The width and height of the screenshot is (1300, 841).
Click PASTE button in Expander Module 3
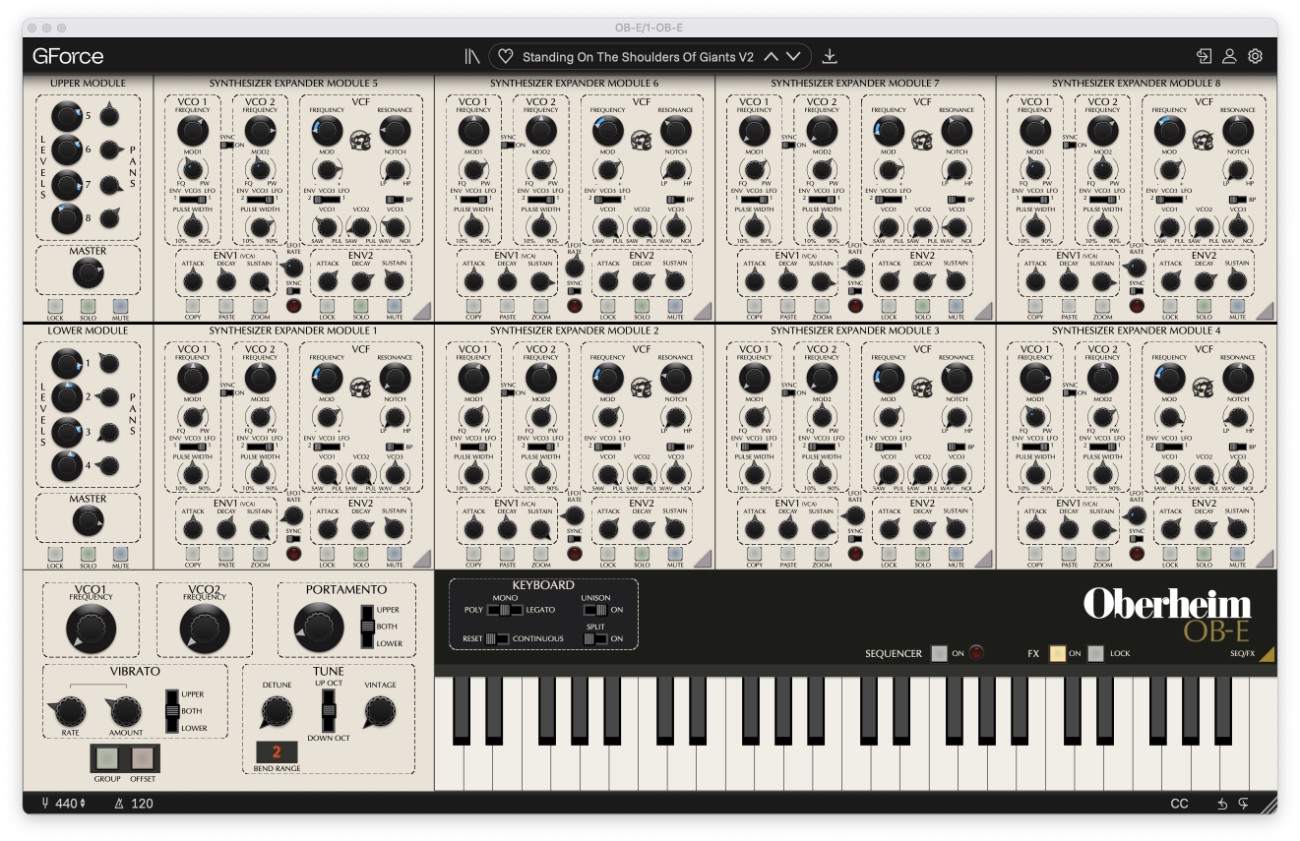point(788,553)
